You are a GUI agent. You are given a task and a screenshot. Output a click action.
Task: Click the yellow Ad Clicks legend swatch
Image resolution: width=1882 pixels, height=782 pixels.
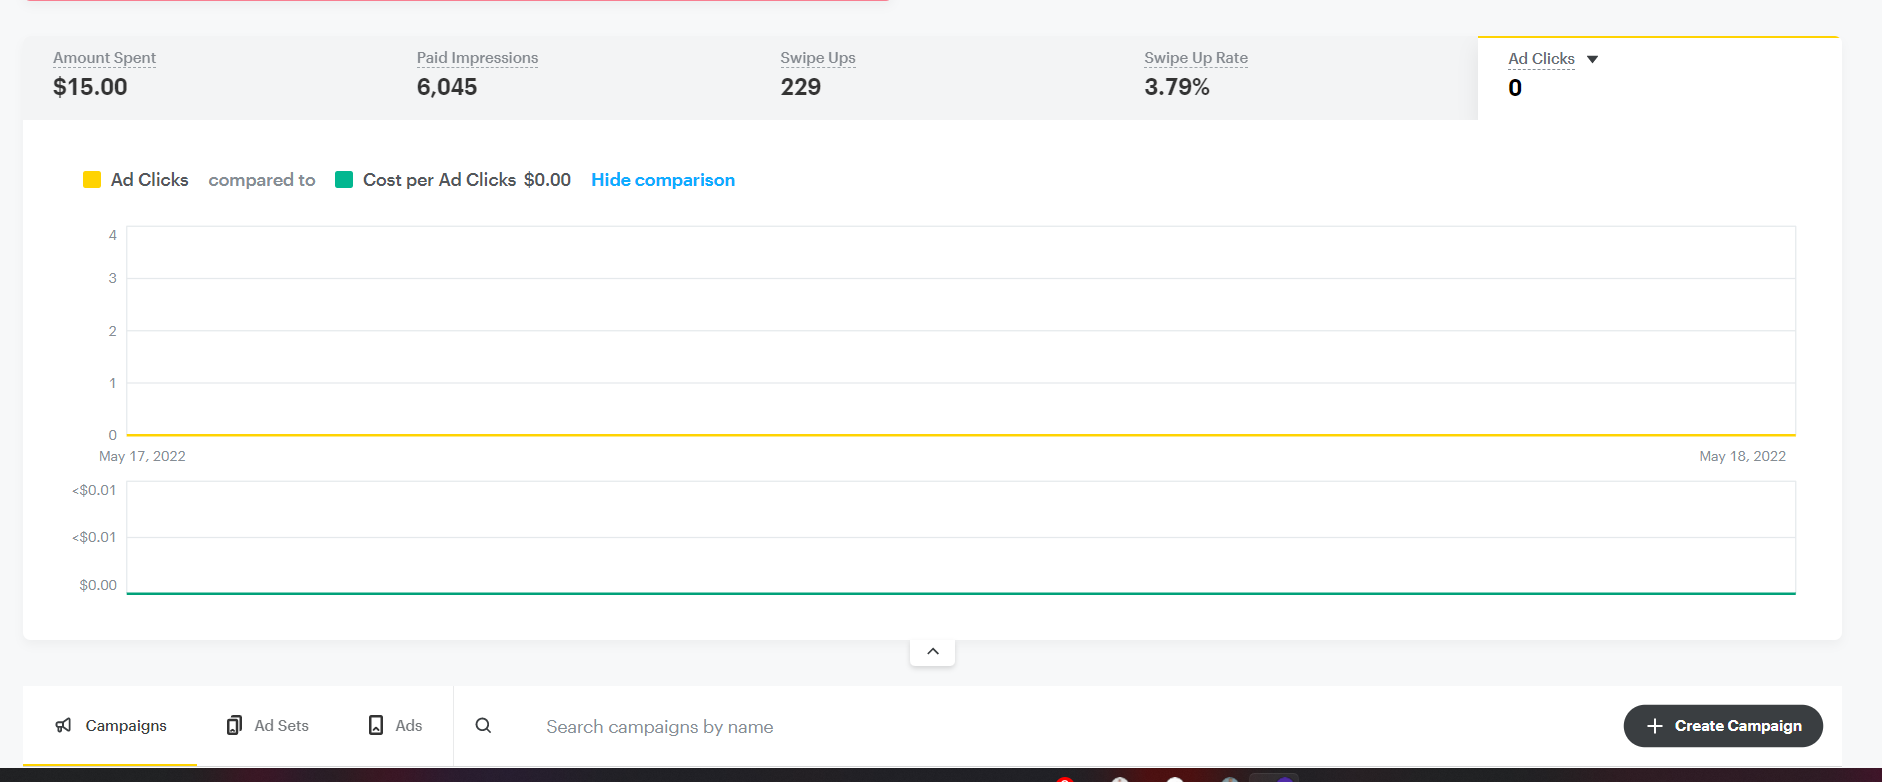coord(92,180)
